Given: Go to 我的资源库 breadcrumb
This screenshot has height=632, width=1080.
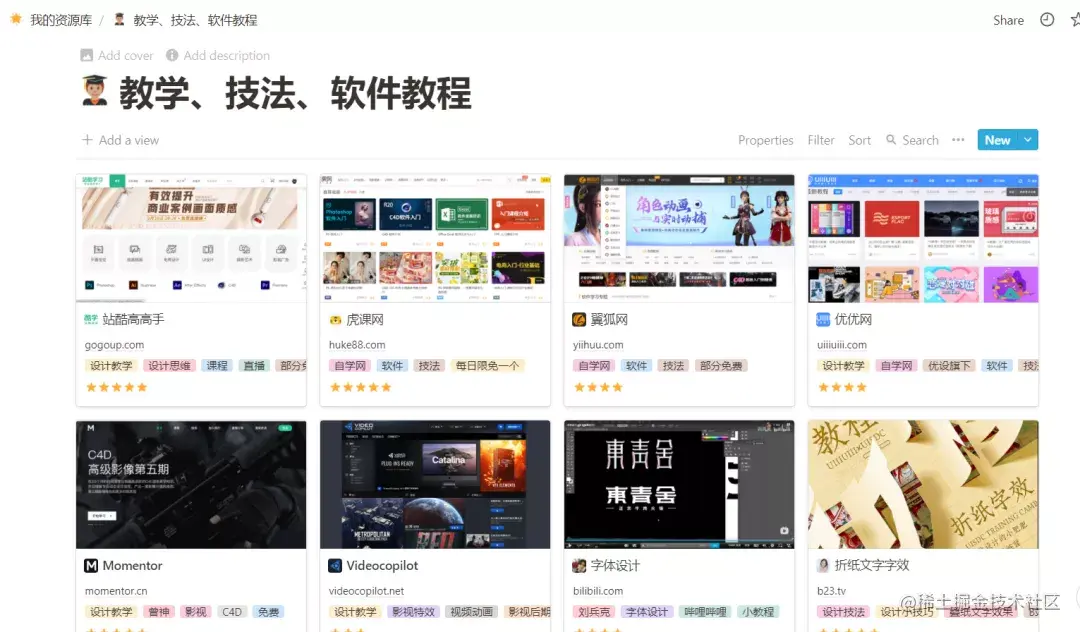Looking at the screenshot, I should 61,20.
